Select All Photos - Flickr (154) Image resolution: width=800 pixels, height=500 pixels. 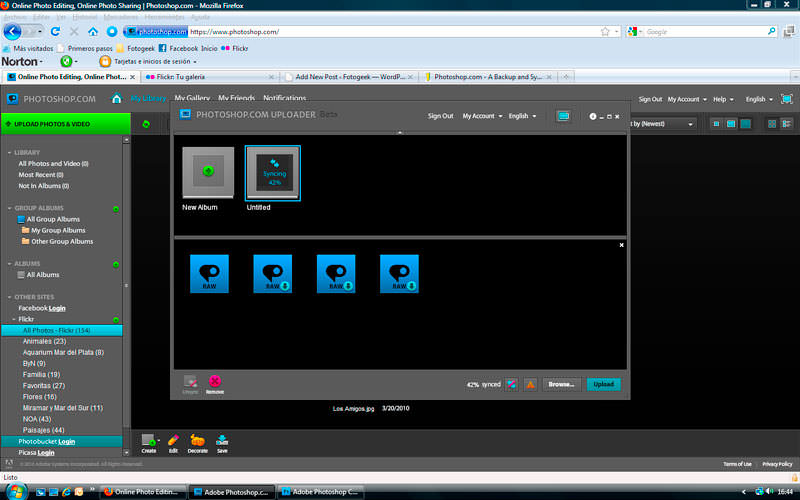pyautogui.click(x=62, y=331)
